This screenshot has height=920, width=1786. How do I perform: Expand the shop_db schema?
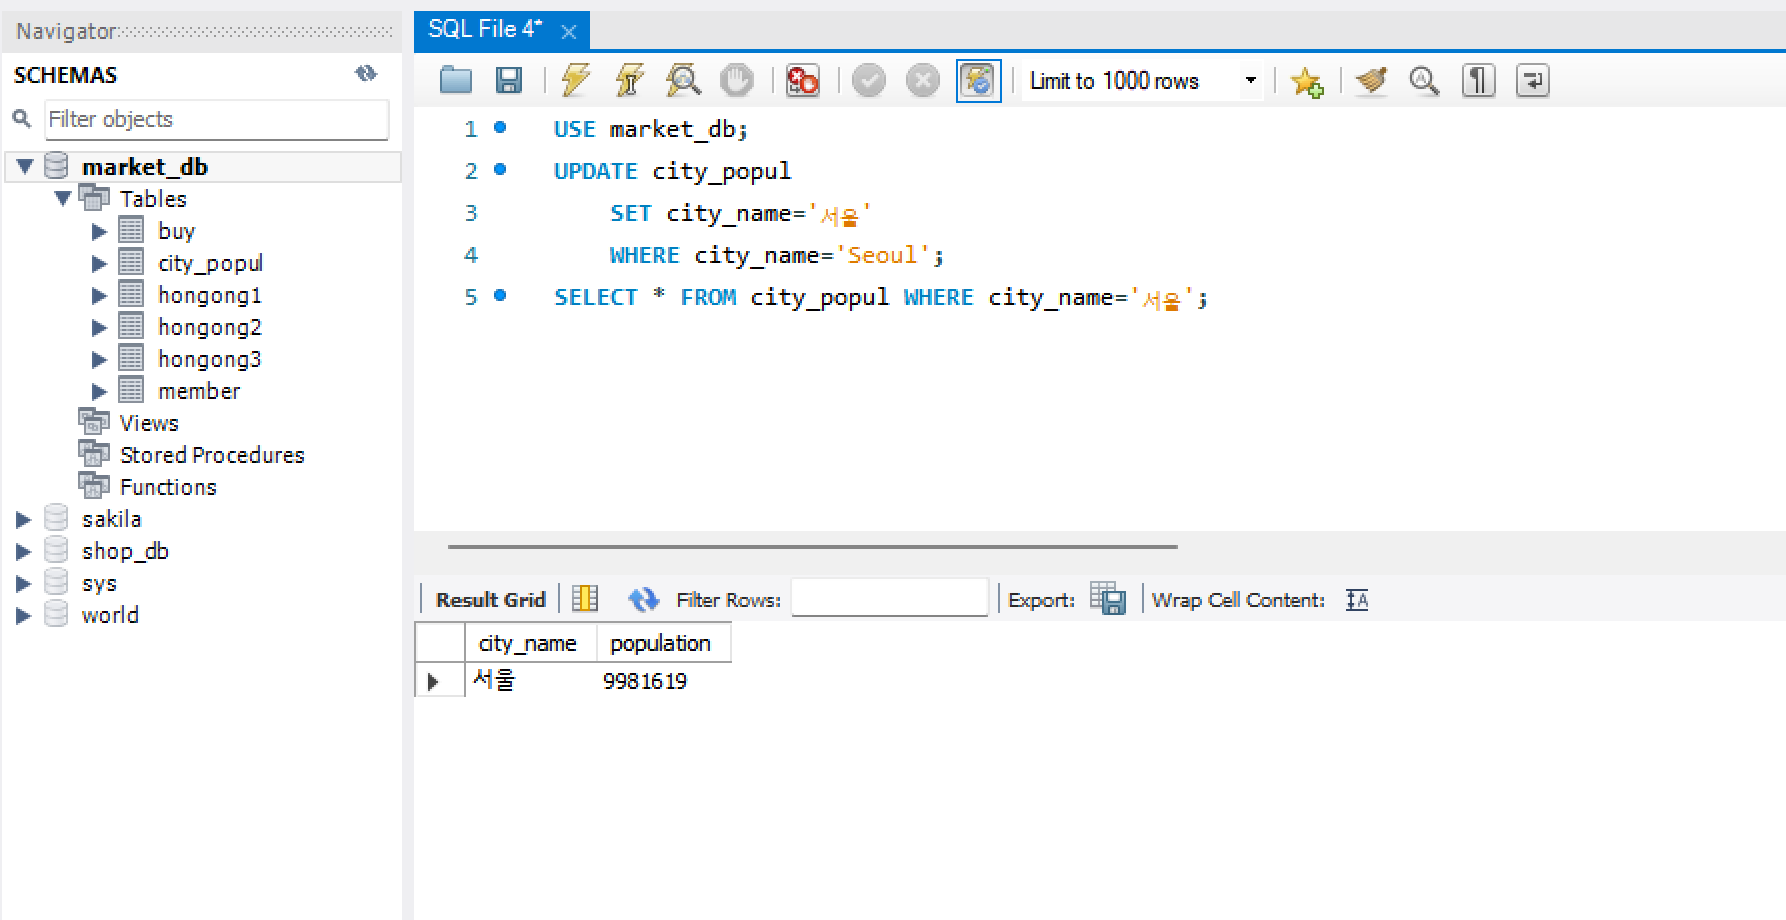(x=23, y=552)
